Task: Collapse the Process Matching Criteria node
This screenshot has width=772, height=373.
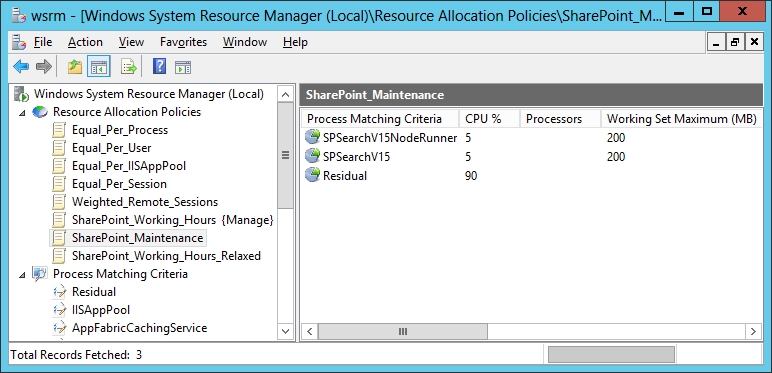Action: (22, 275)
